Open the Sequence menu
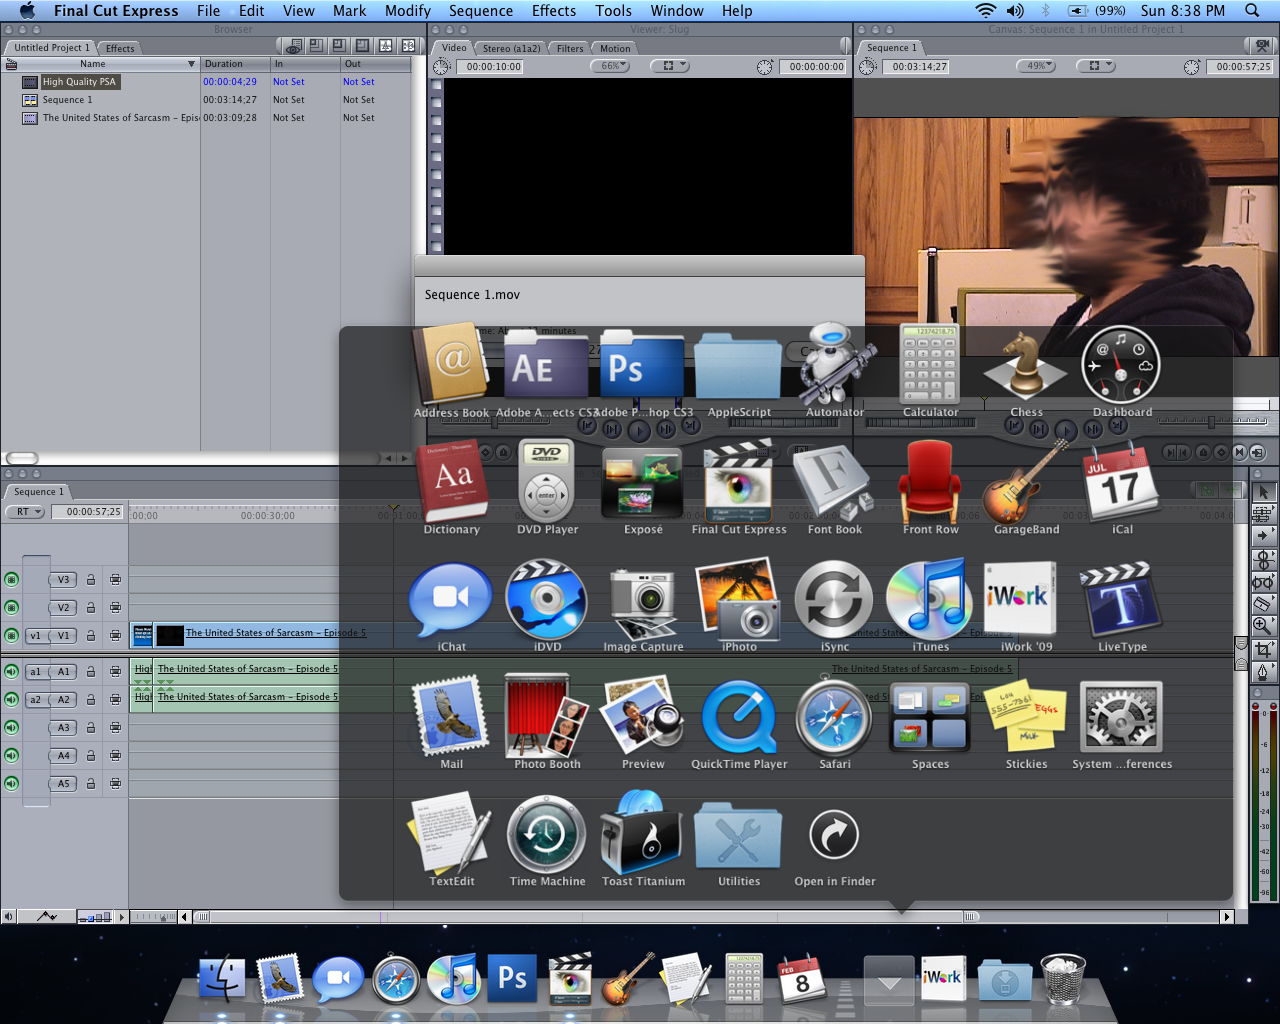The height and width of the screenshot is (1024, 1280). click(x=481, y=11)
